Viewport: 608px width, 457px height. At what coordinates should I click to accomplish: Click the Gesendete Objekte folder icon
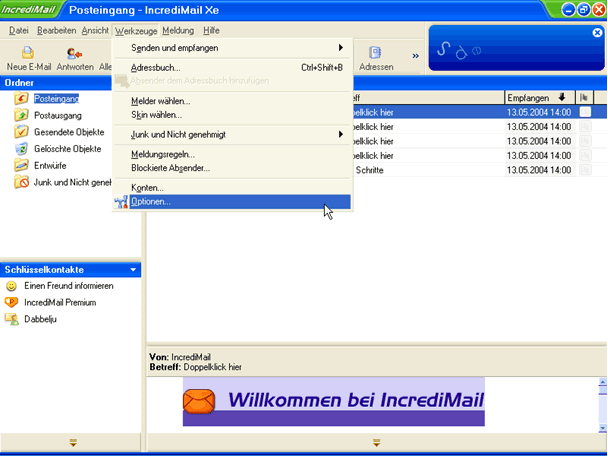pyautogui.click(x=21, y=131)
